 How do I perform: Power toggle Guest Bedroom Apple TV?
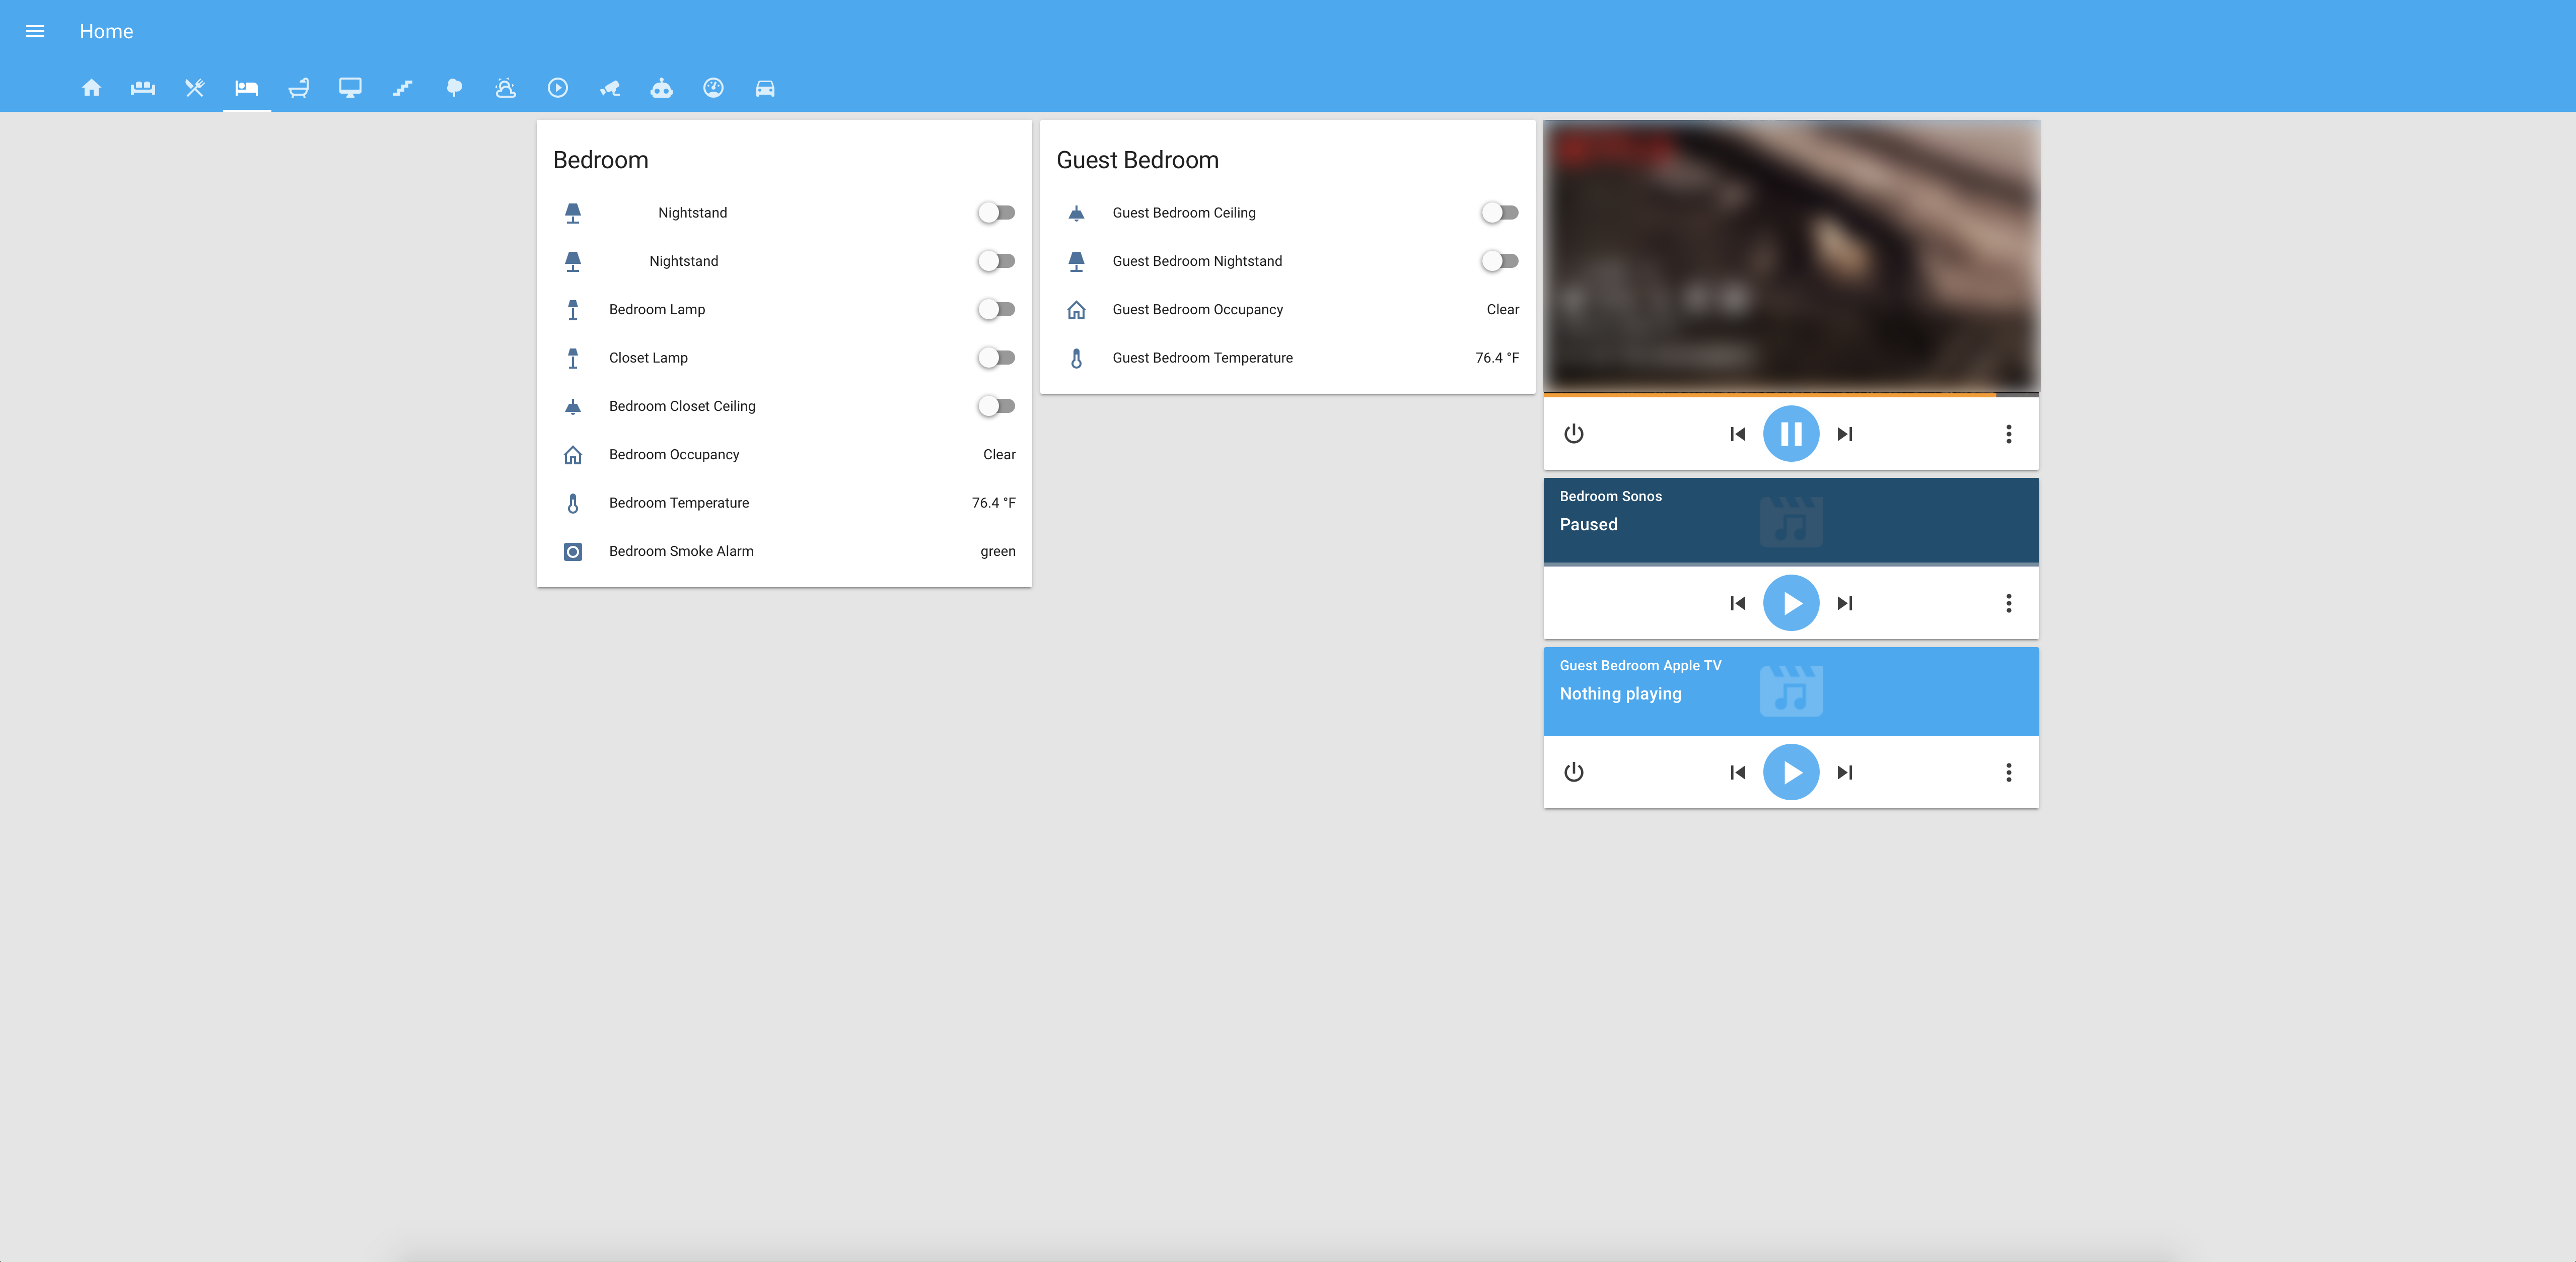[1573, 772]
